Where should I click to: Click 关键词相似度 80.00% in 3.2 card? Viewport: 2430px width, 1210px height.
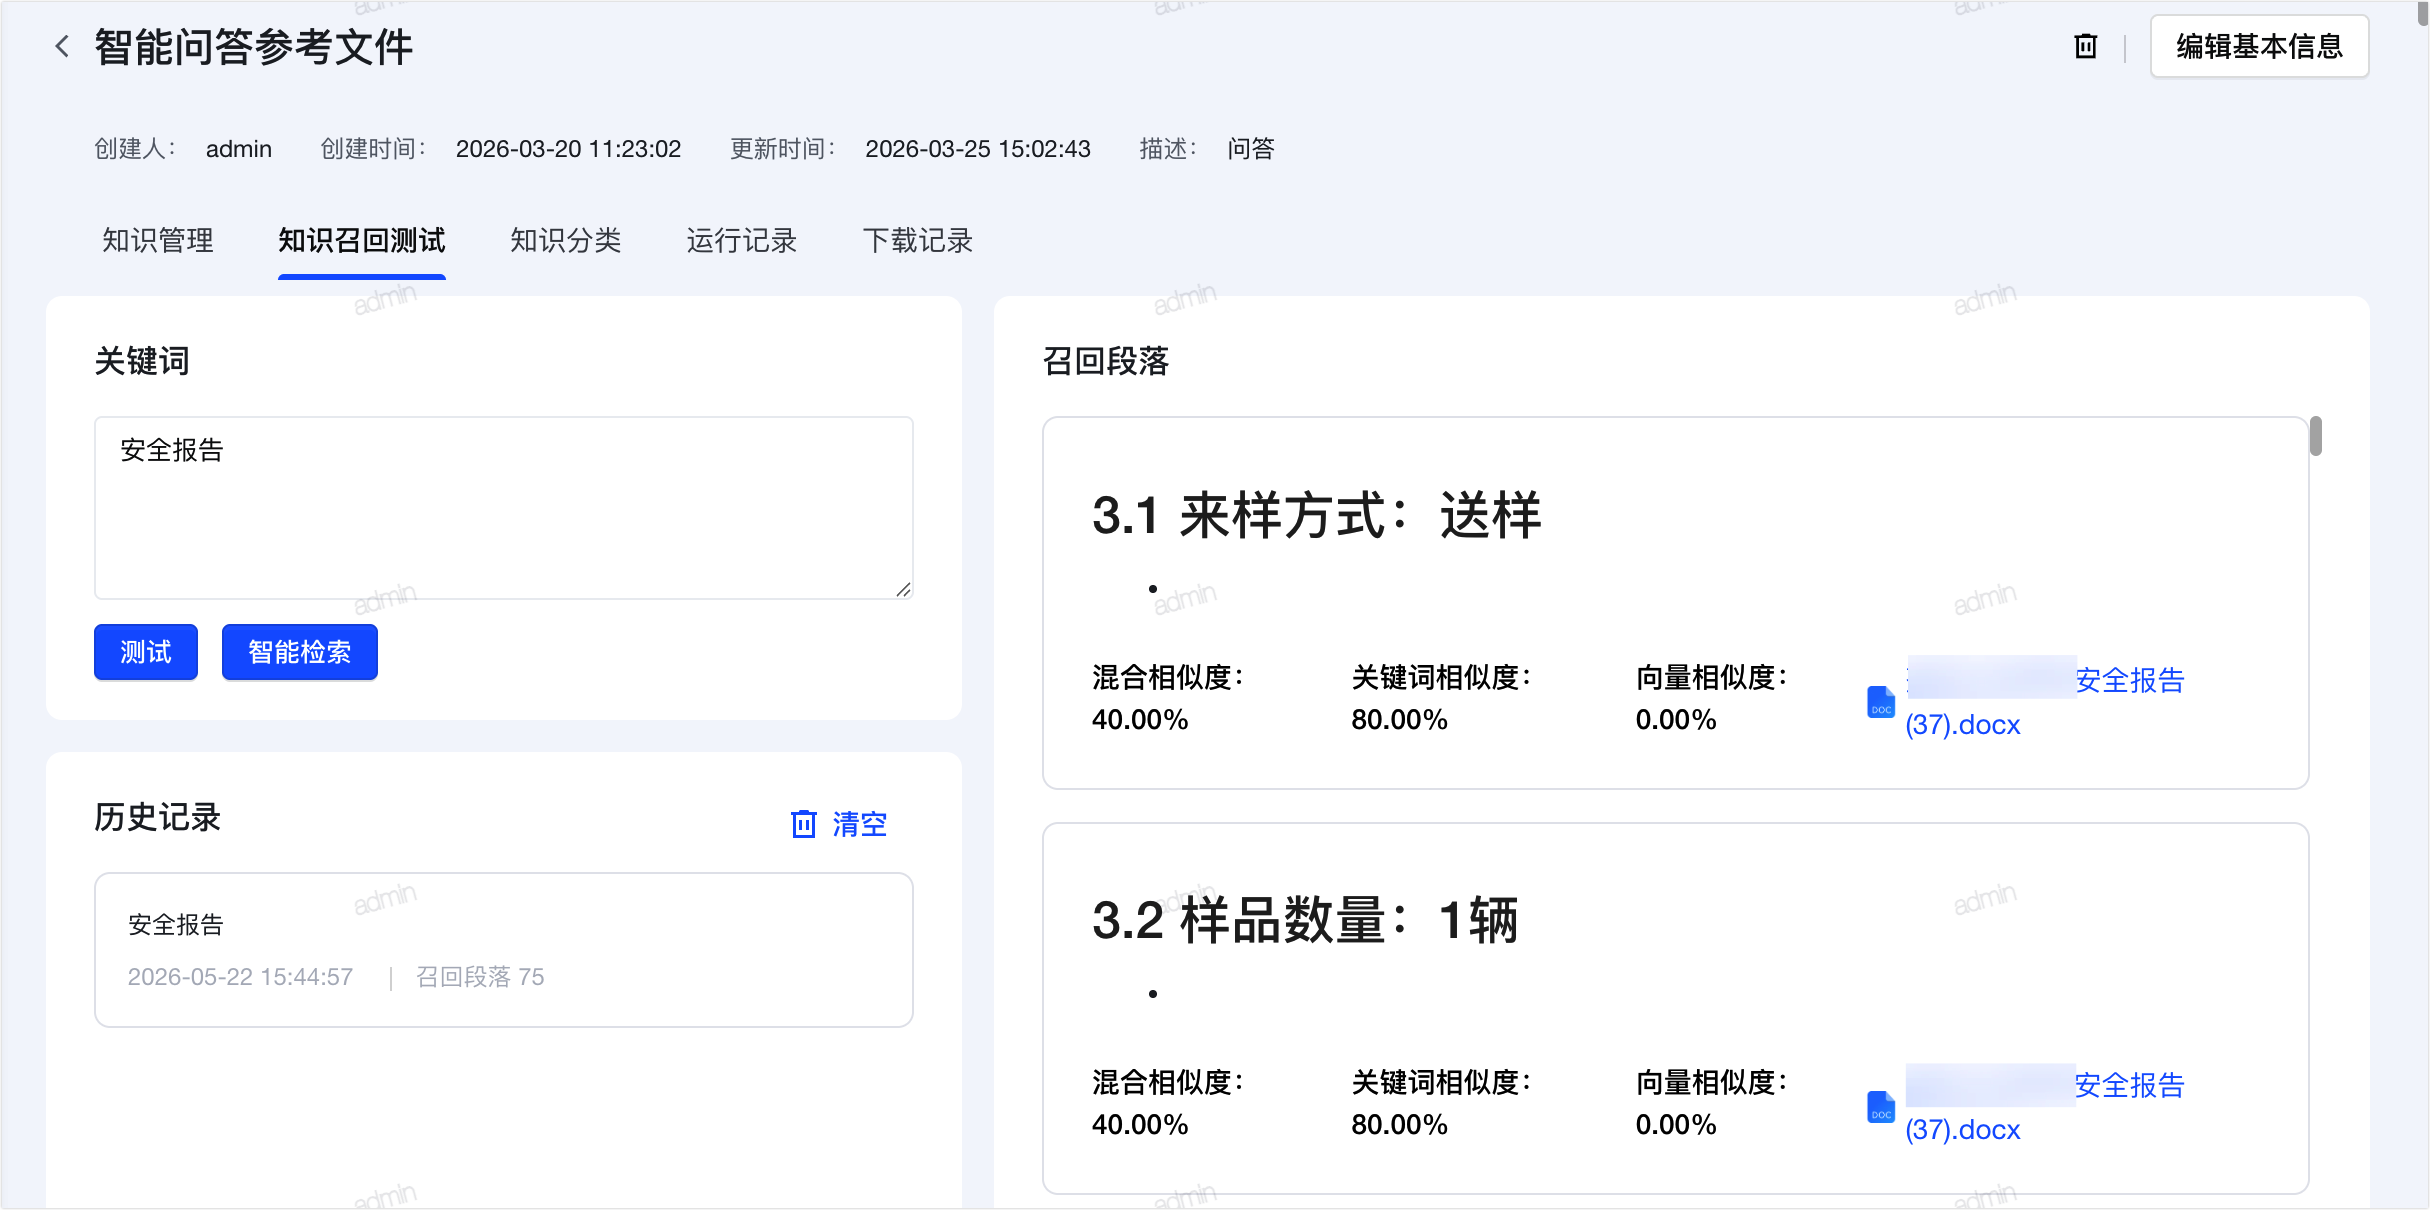(x=1441, y=1103)
